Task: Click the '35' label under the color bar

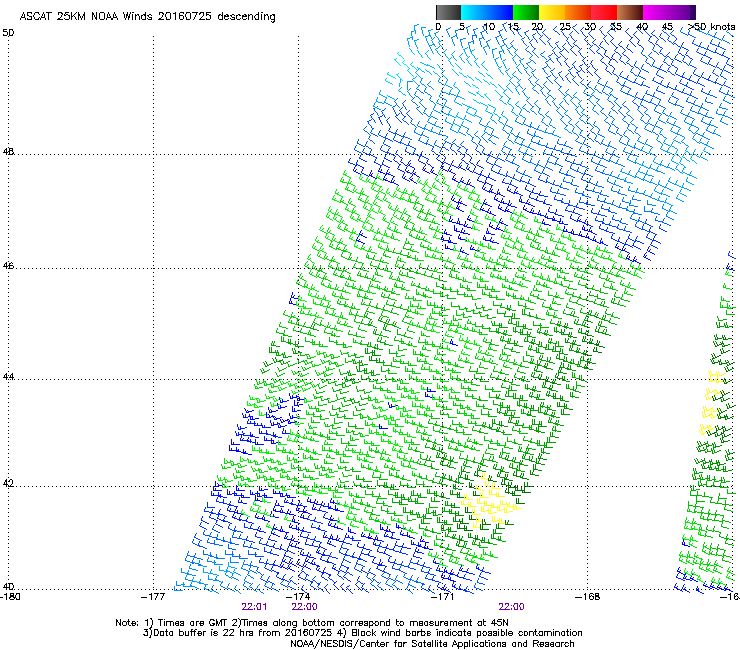Action: click(x=616, y=27)
